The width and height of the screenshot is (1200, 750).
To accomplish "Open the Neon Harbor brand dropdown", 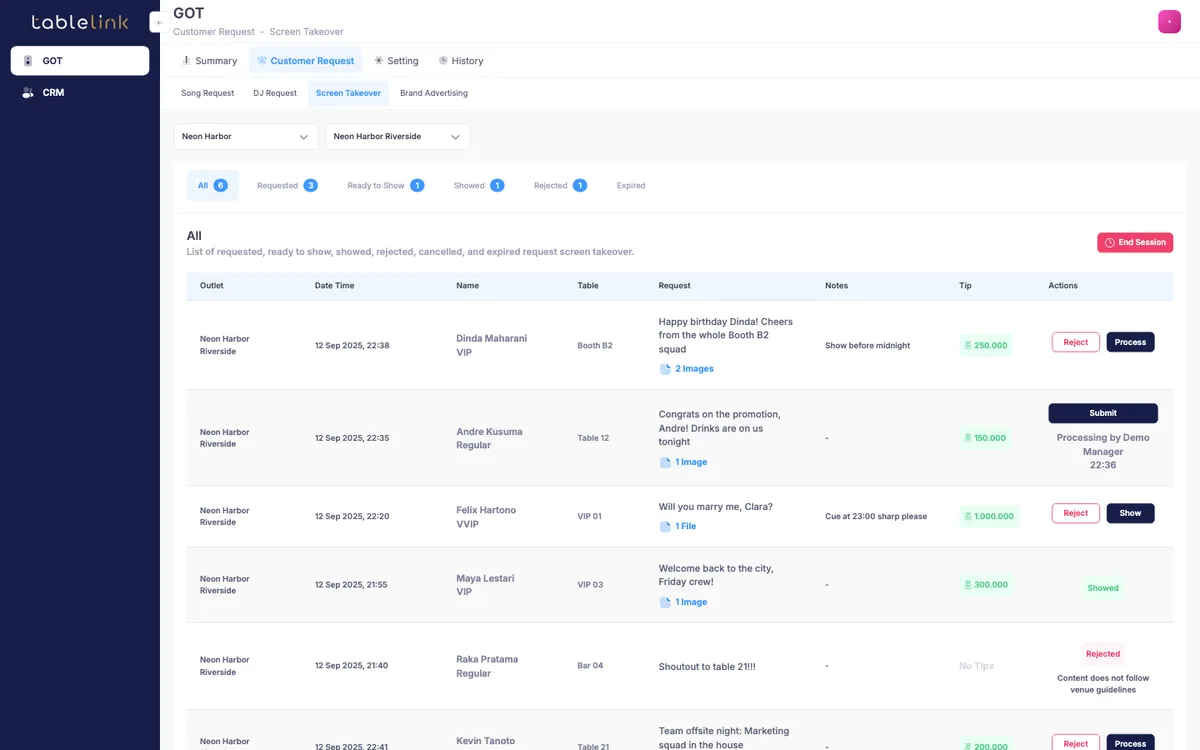I will click(x=246, y=137).
